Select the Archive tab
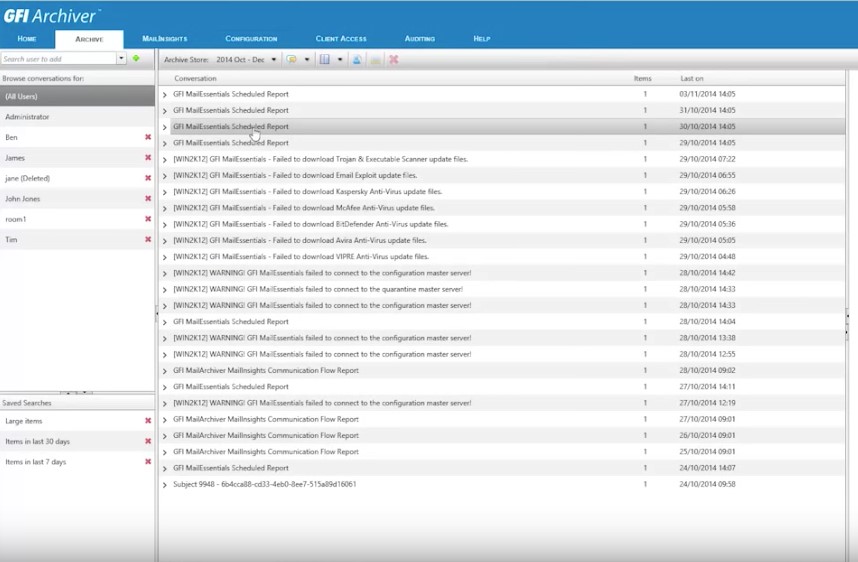 [x=89, y=39]
